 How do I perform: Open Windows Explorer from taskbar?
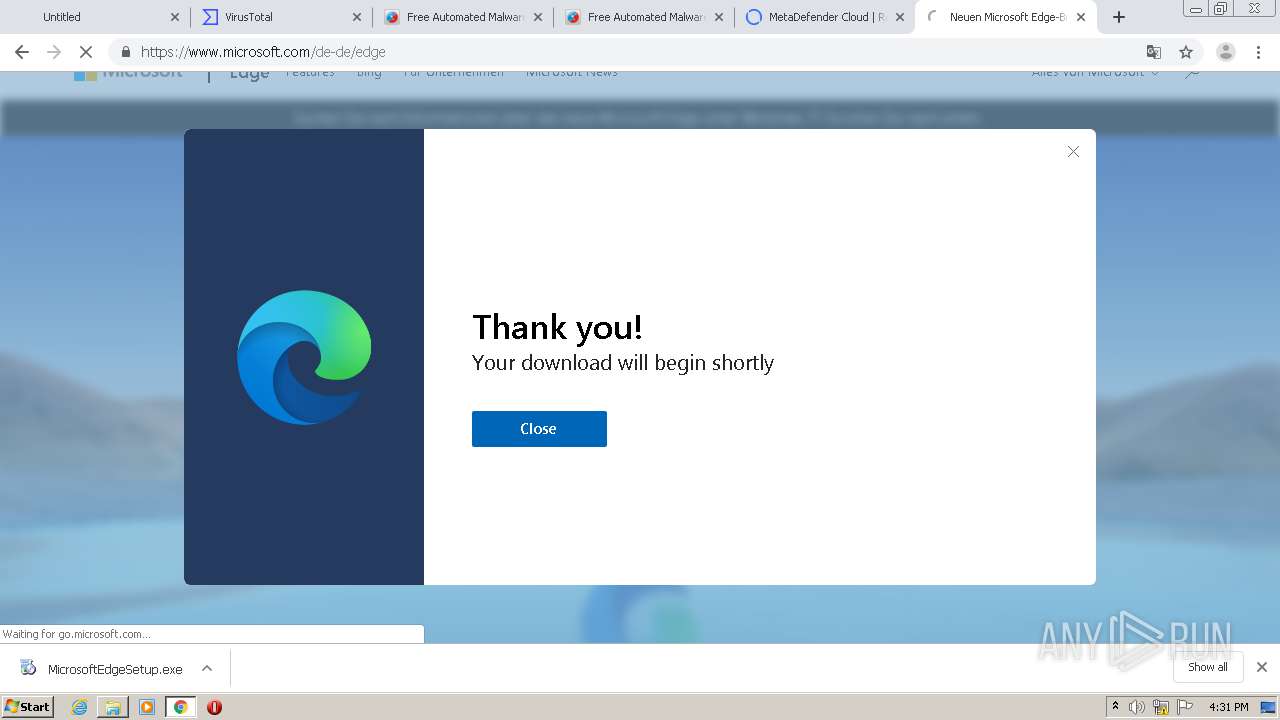(x=113, y=707)
